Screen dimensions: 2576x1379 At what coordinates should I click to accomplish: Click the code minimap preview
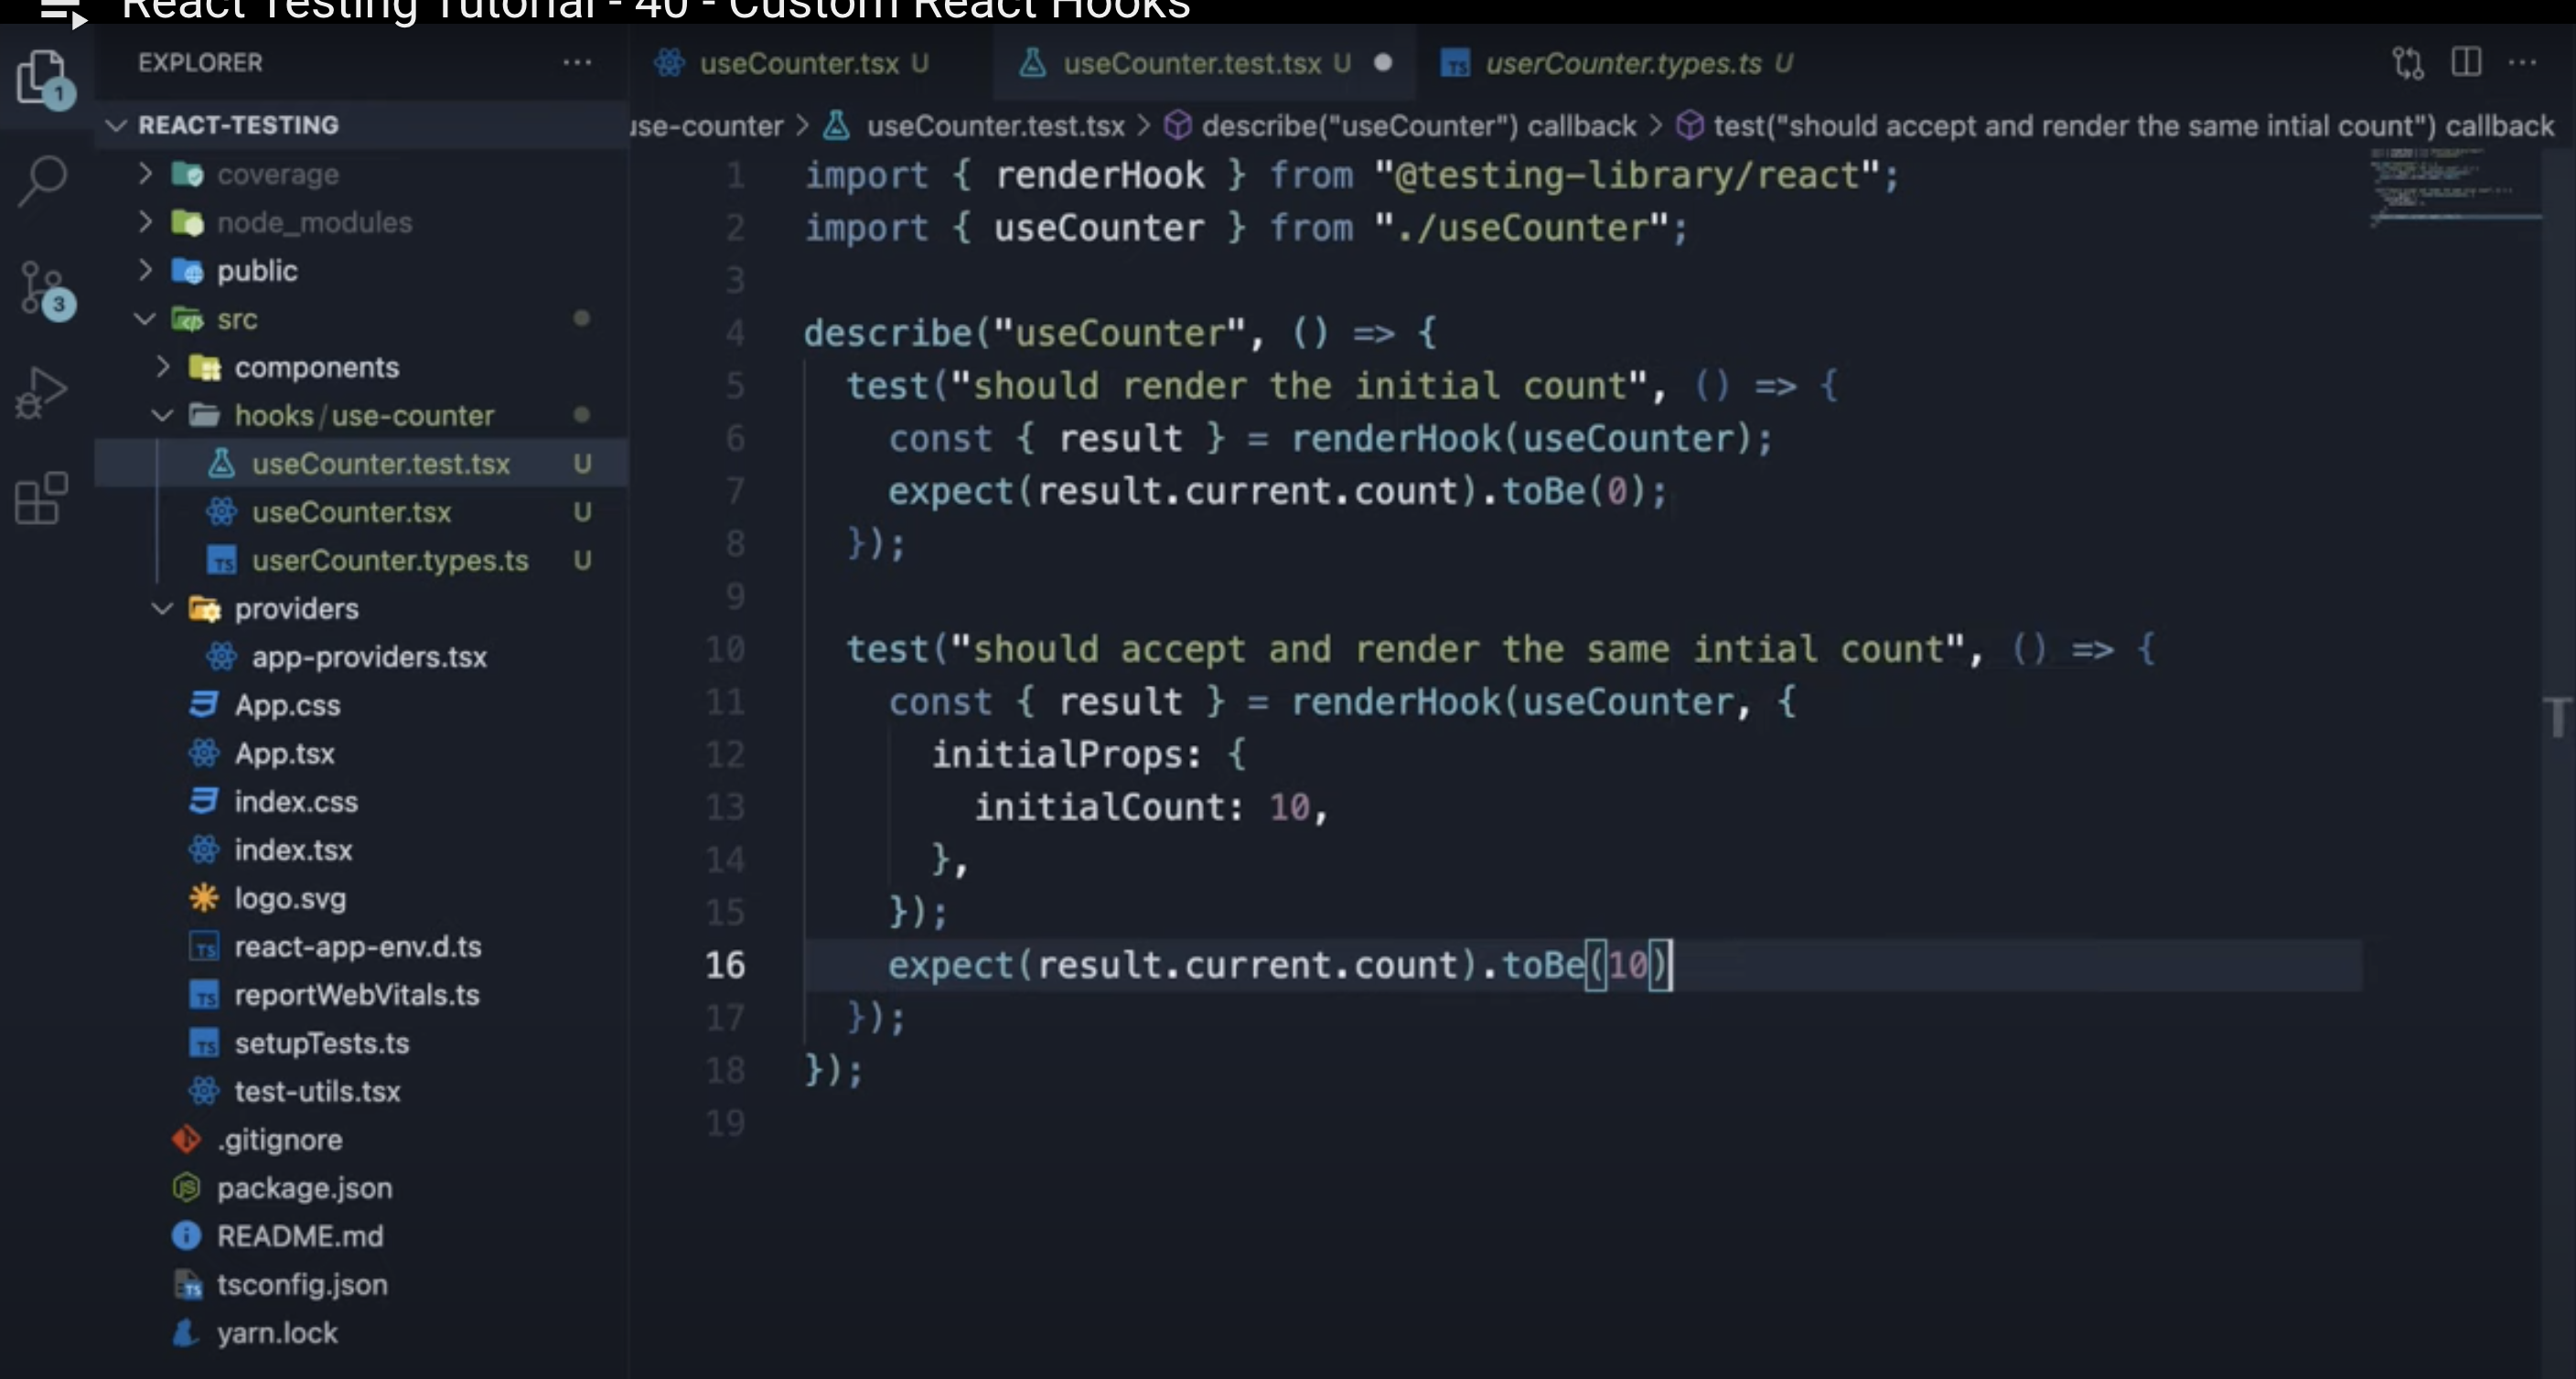(x=2455, y=188)
